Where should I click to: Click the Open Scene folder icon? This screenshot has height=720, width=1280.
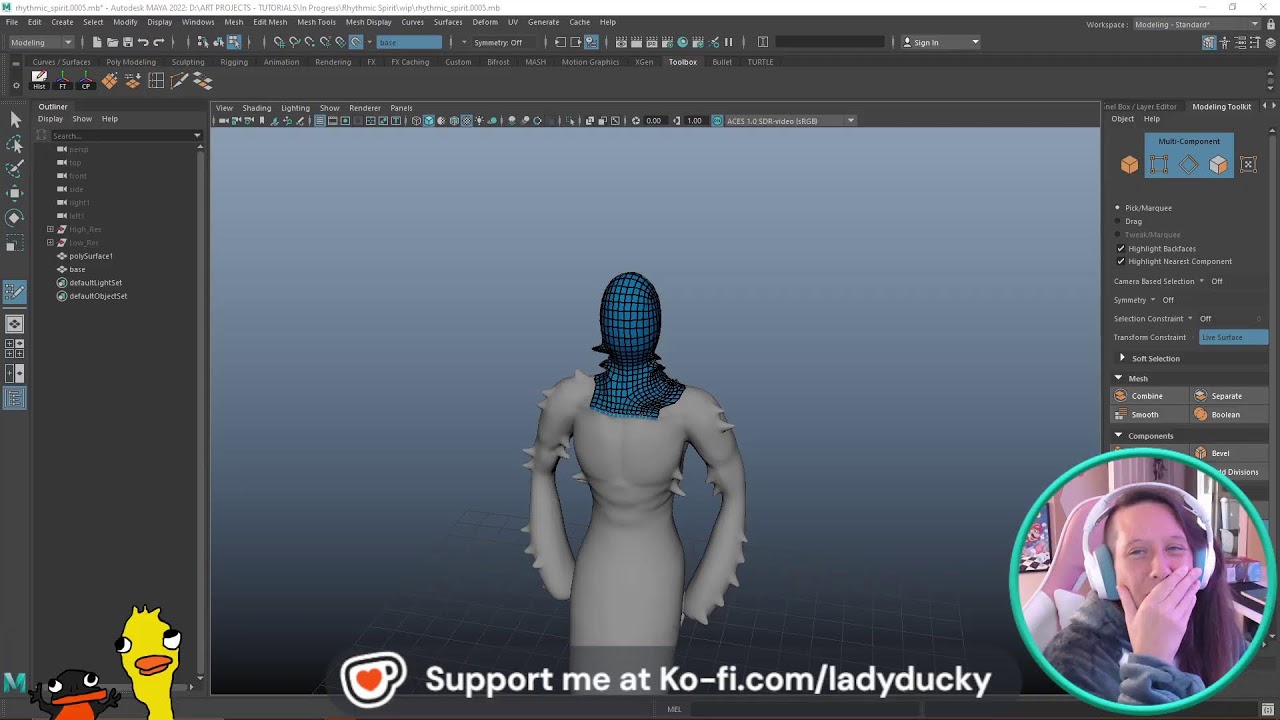tap(112, 42)
